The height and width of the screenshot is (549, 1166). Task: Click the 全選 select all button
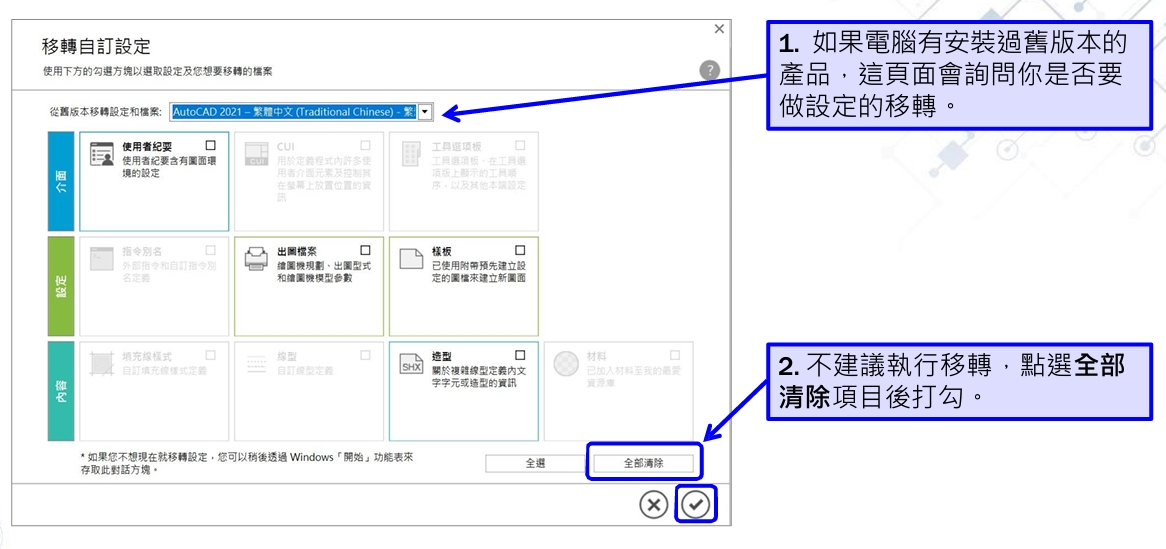[535, 463]
